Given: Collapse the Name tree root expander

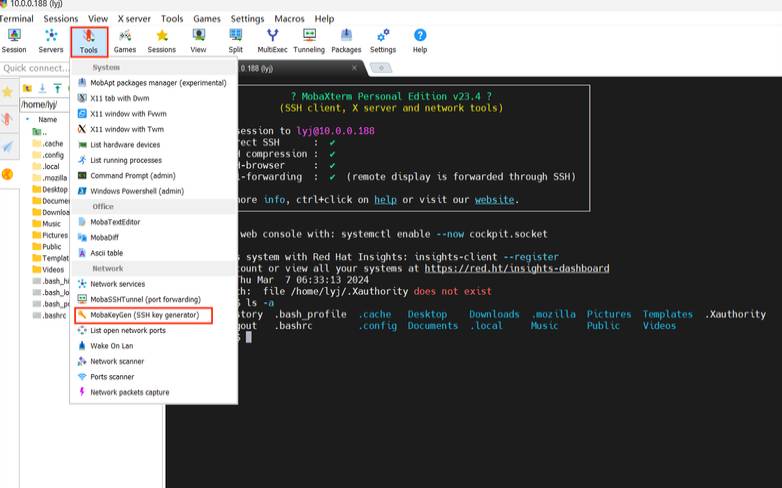Looking at the screenshot, I should (27, 119).
